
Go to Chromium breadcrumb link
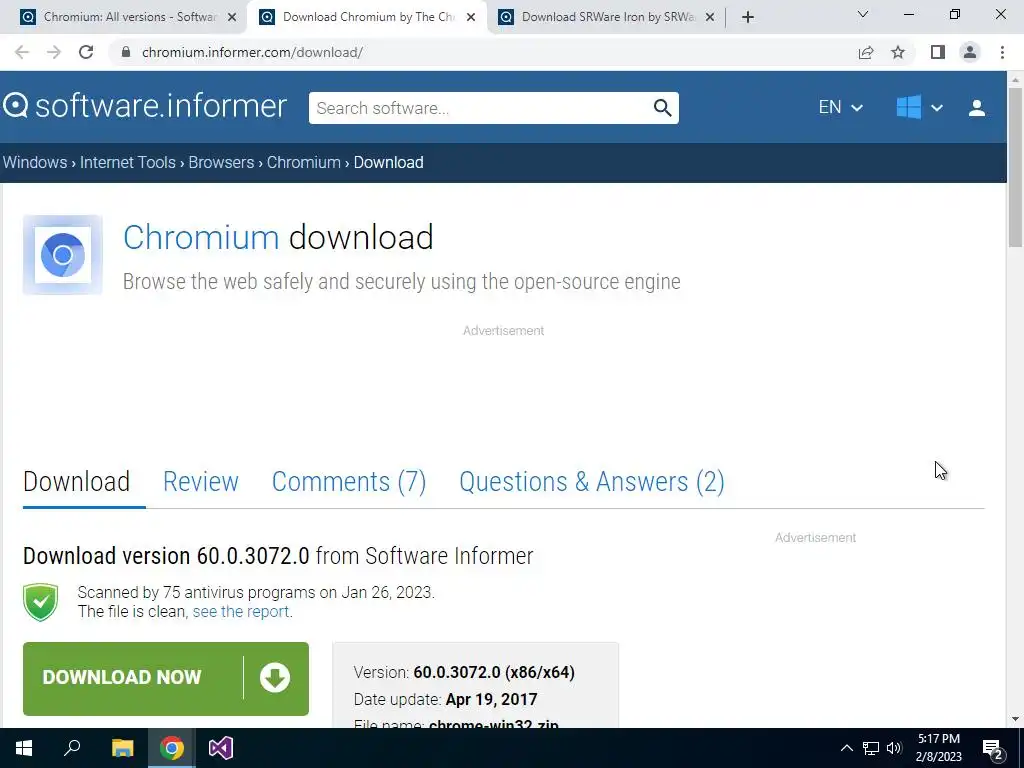tap(304, 162)
